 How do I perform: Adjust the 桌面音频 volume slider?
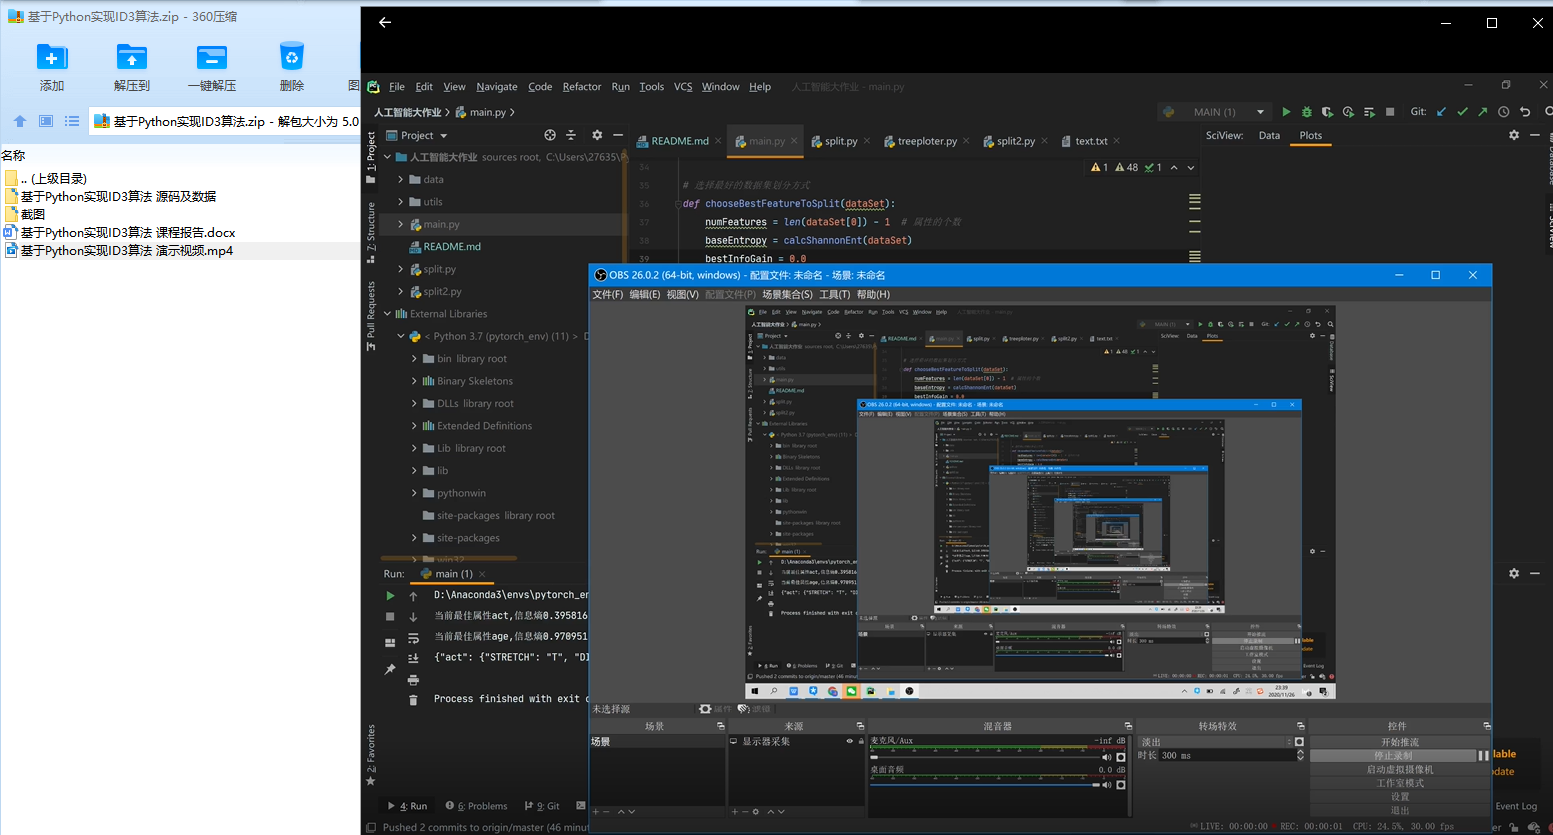coord(985,785)
